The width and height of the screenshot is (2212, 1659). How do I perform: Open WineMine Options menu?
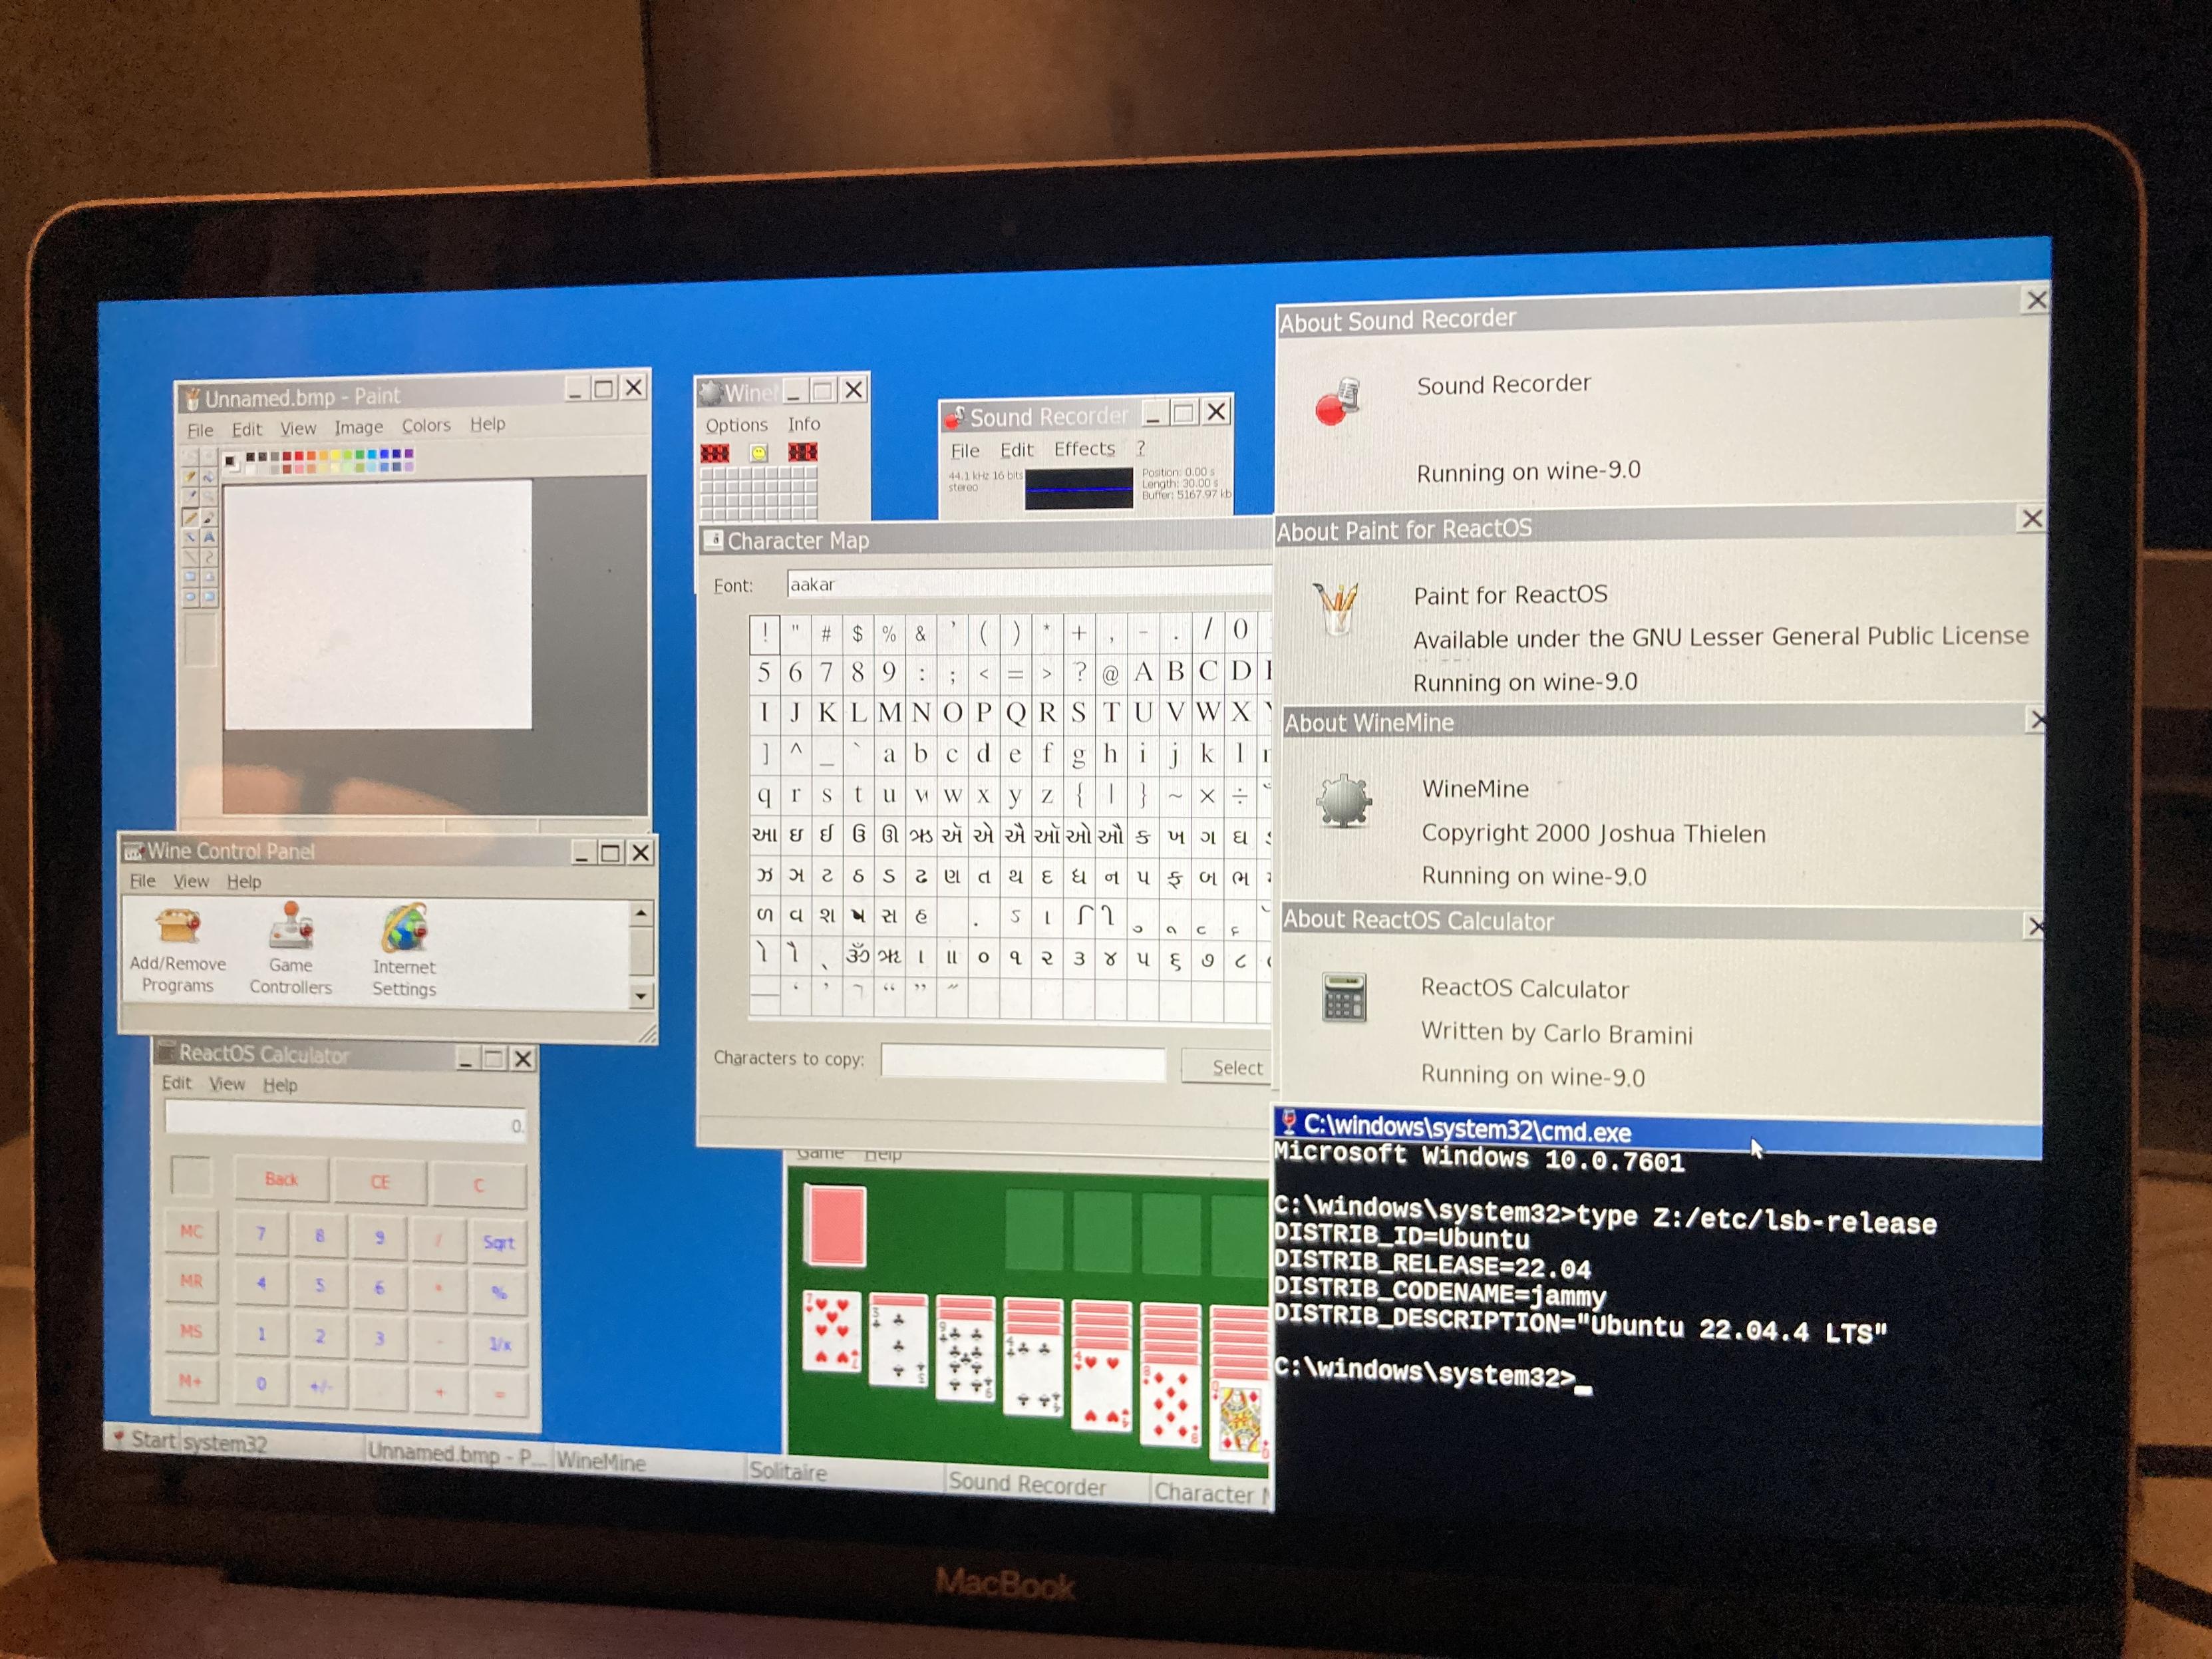click(x=736, y=425)
